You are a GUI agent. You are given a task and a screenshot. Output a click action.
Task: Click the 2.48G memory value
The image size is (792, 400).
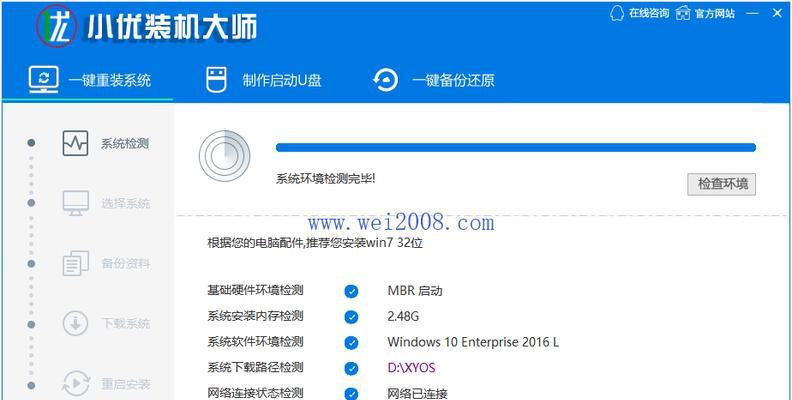coord(403,317)
